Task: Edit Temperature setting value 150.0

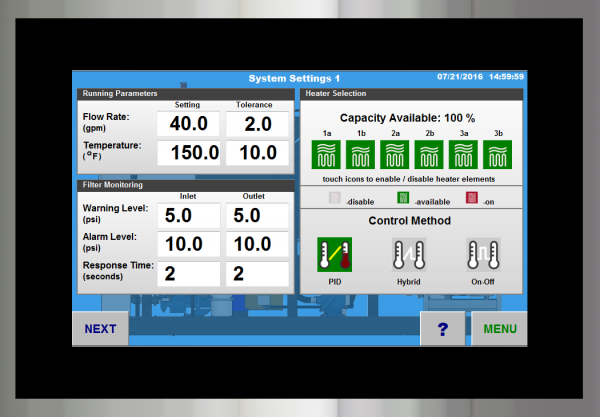Action: coord(188,153)
